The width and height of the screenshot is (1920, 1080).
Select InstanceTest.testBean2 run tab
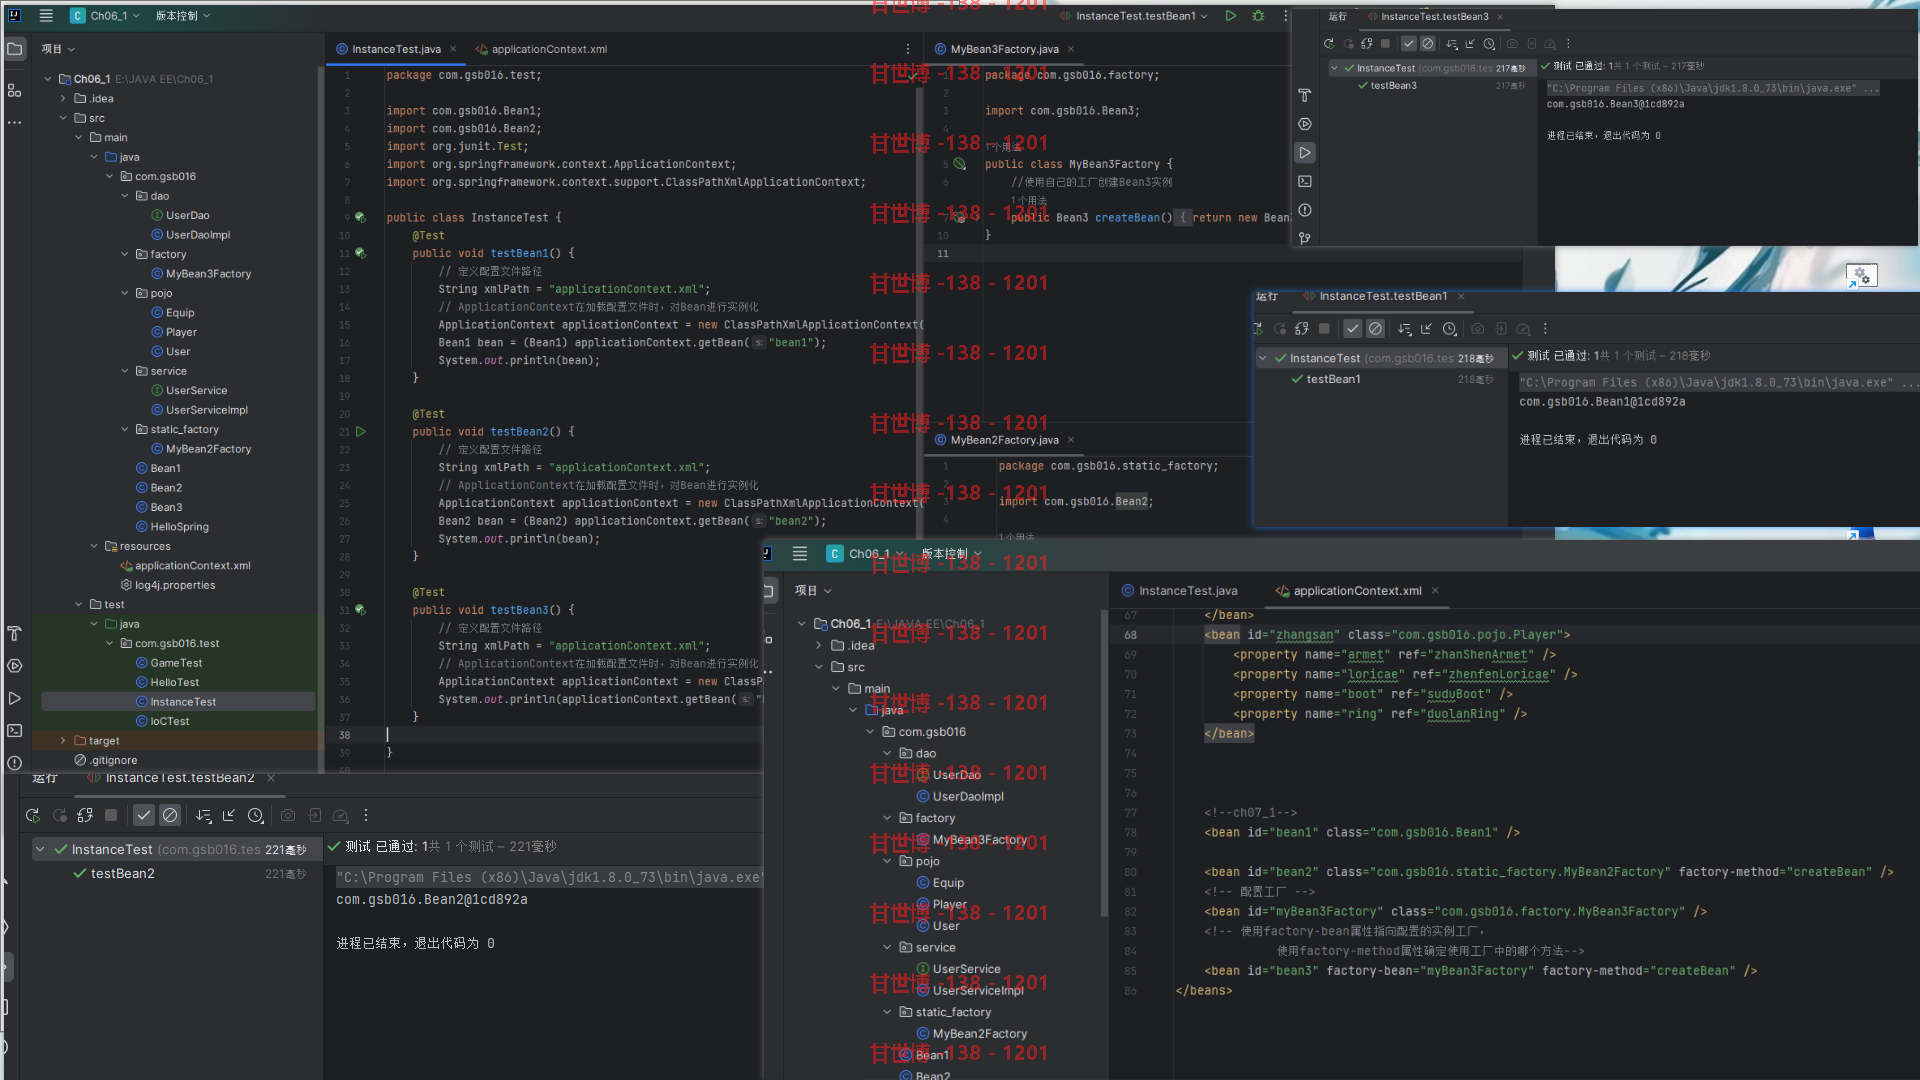point(180,778)
